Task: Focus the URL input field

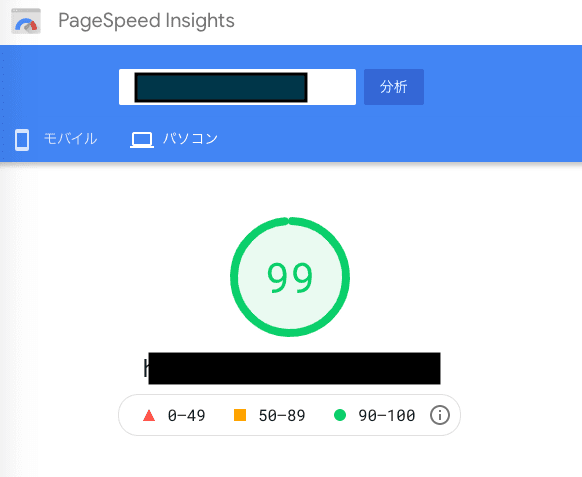Action: 237,87
